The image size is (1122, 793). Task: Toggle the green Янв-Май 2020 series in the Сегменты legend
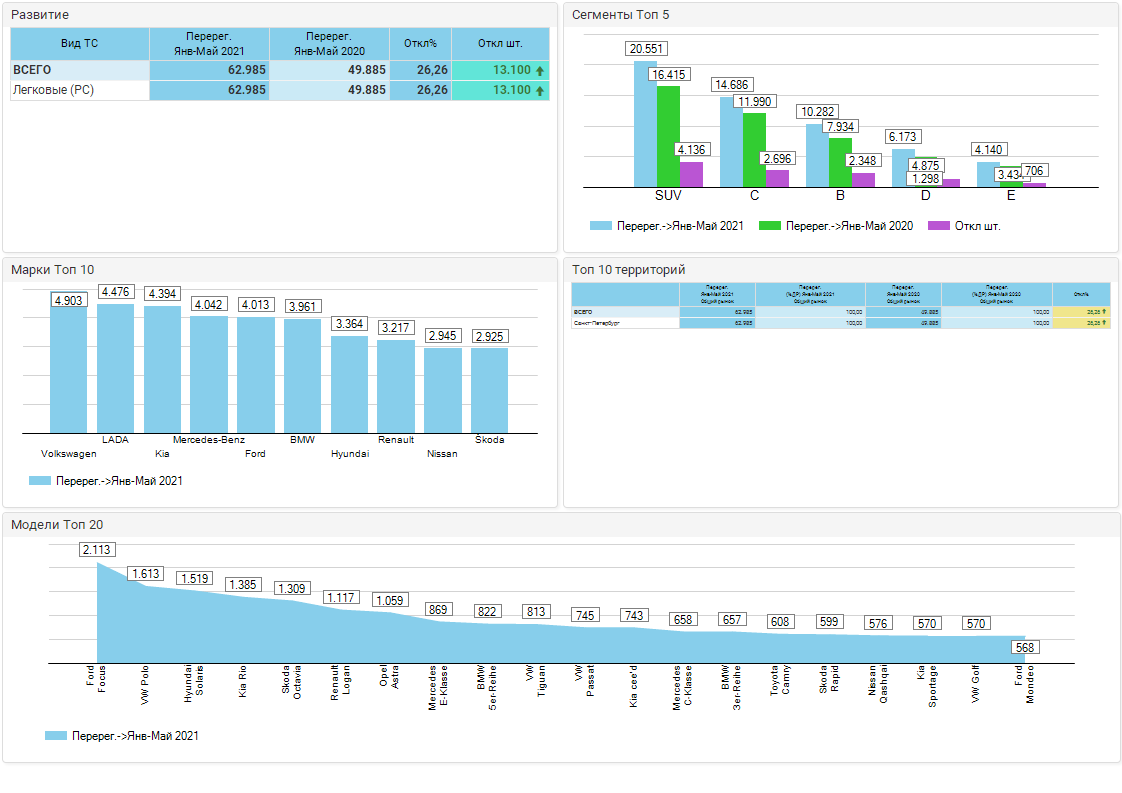coord(771,226)
